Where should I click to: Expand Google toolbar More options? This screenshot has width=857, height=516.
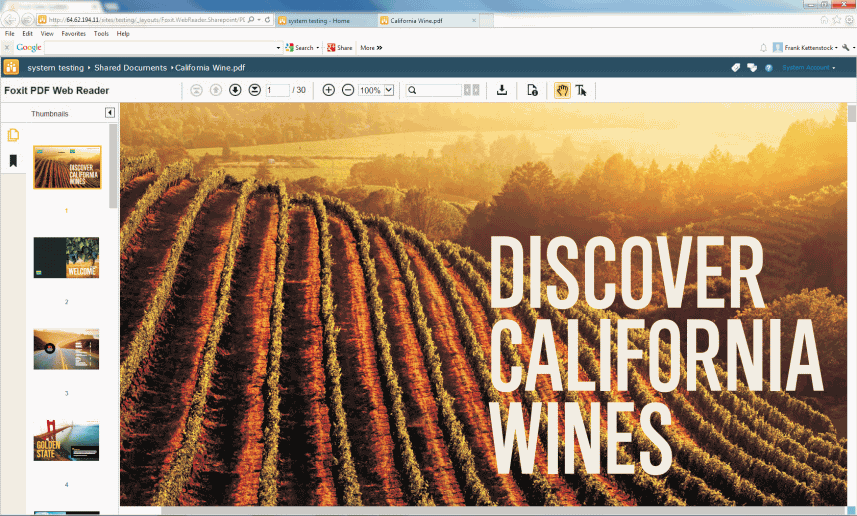[x=371, y=48]
